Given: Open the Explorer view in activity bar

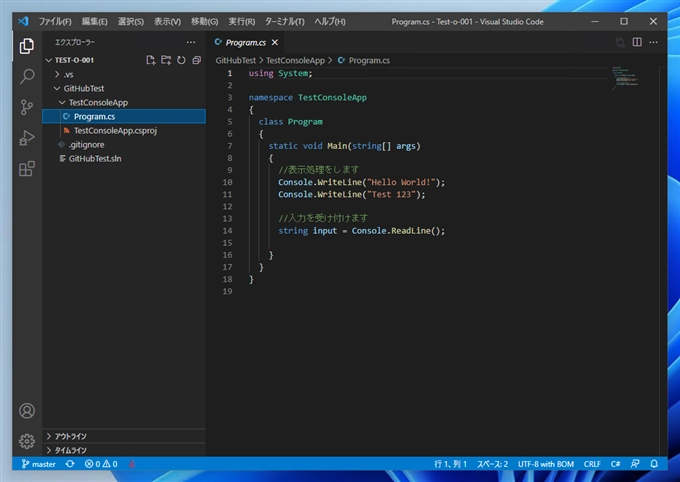Looking at the screenshot, I should [26, 46].
